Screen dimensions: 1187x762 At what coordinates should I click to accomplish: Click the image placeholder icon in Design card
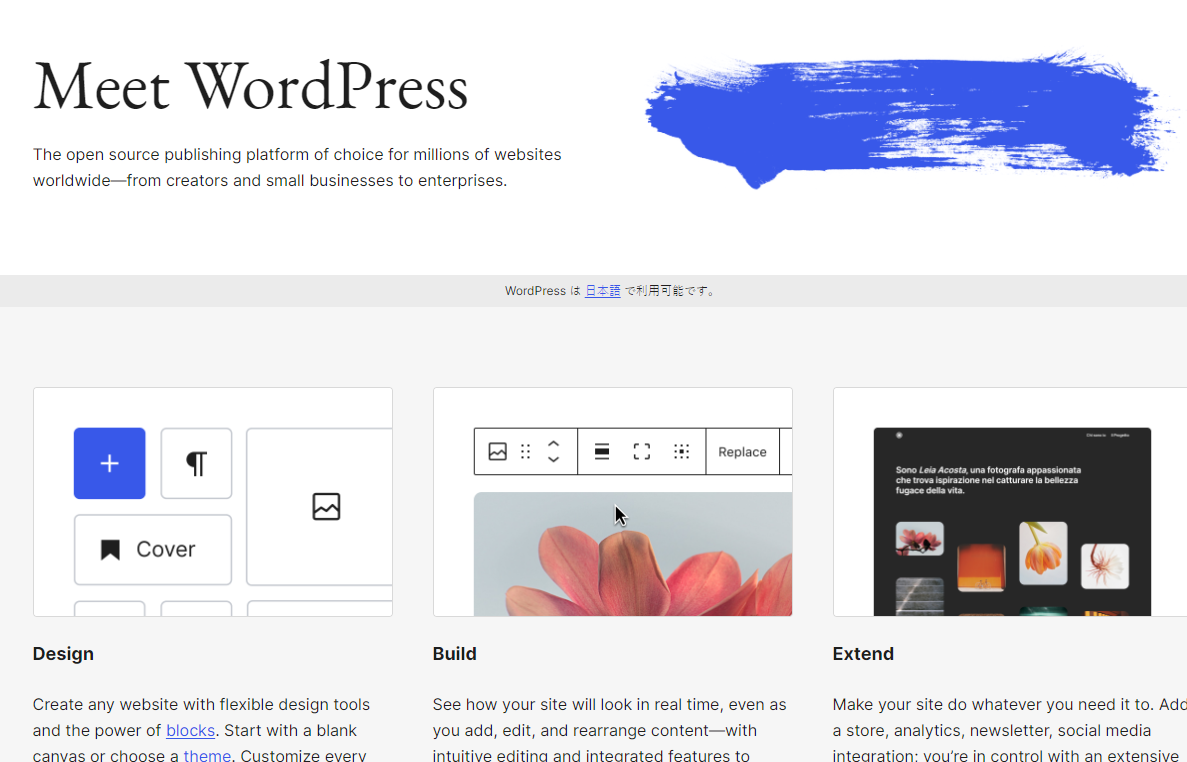coord(326,506)
